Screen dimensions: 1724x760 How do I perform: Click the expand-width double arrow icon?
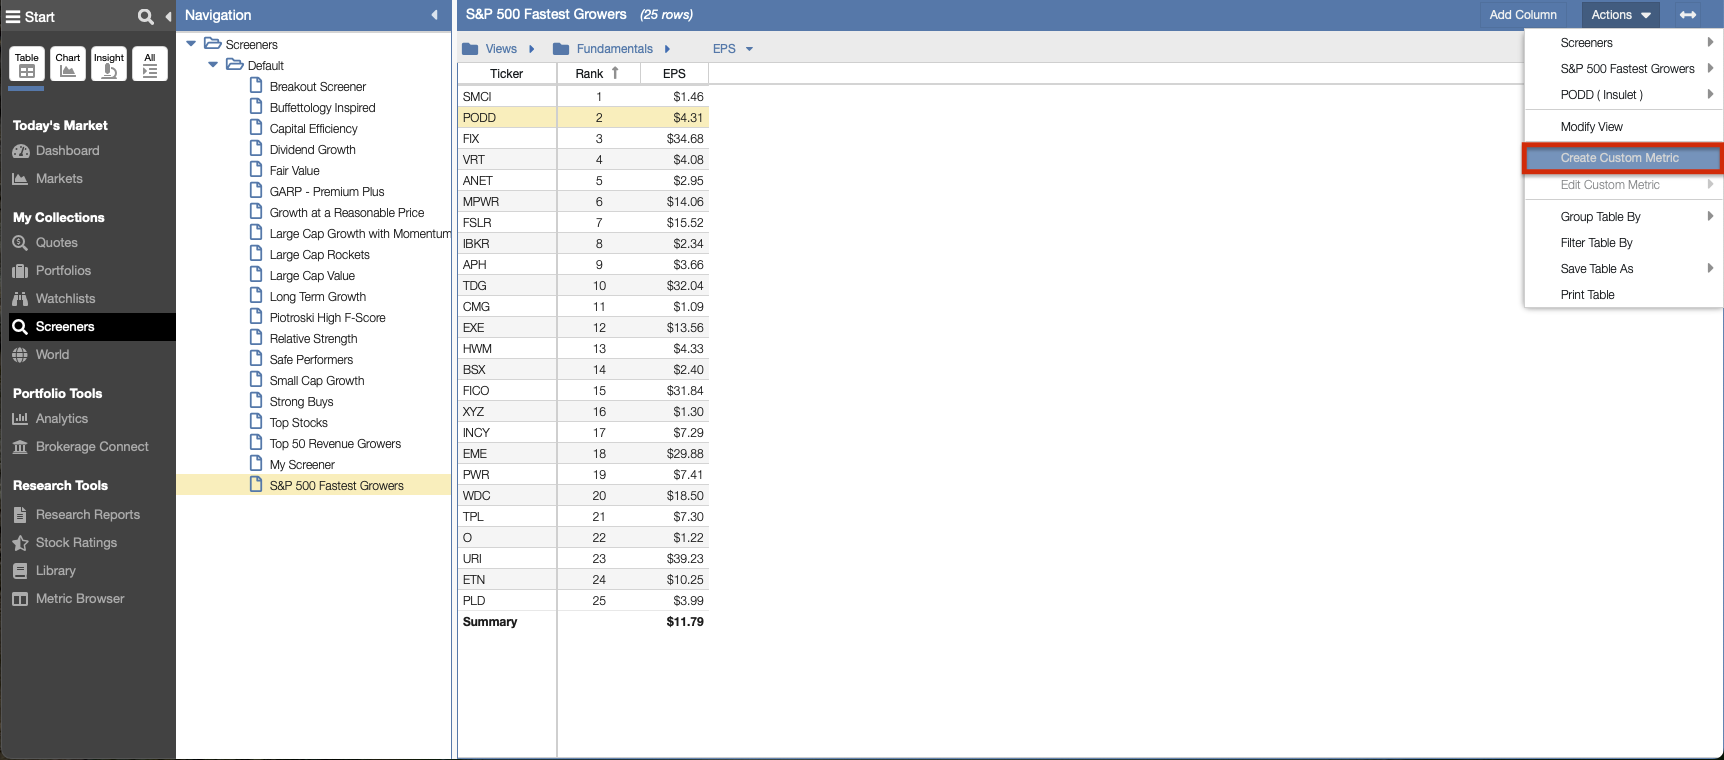point(1688,15)
